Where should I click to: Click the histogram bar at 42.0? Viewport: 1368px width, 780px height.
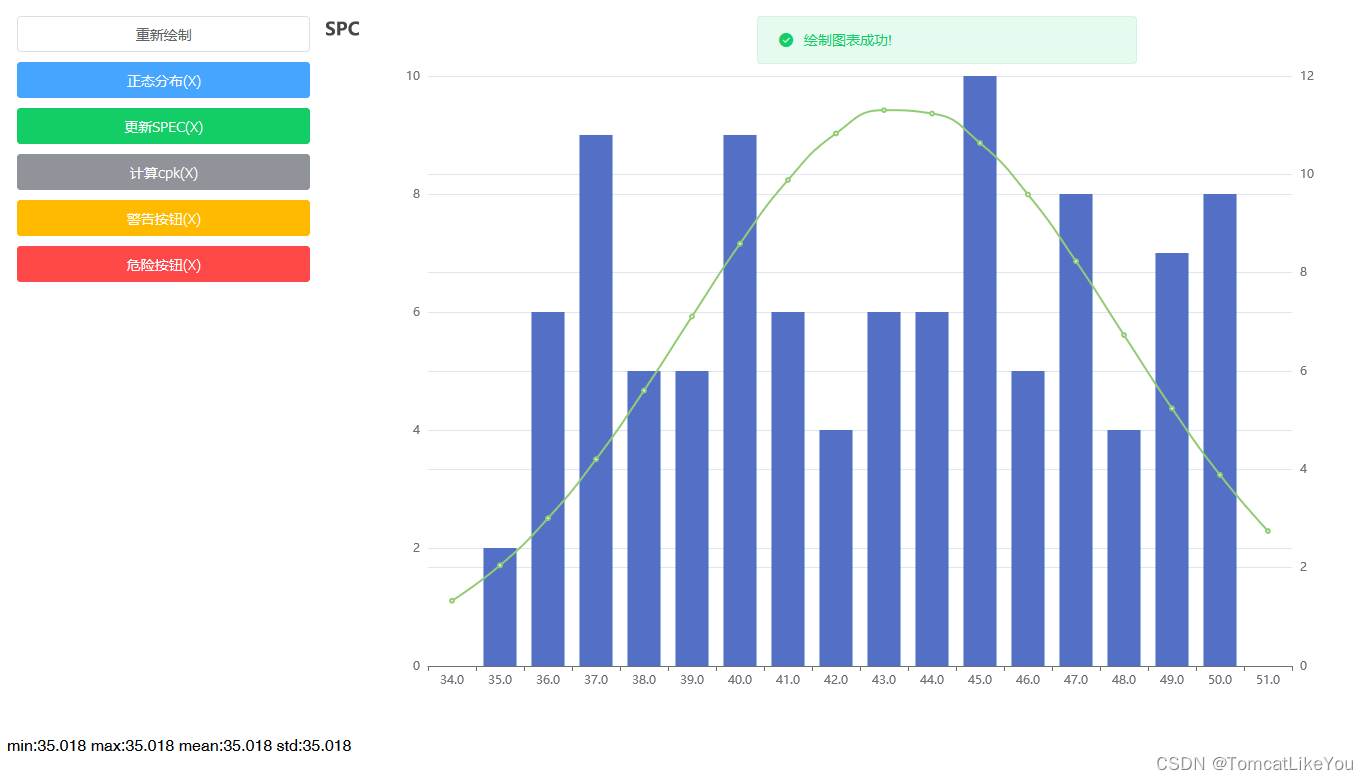click(836, 548)
